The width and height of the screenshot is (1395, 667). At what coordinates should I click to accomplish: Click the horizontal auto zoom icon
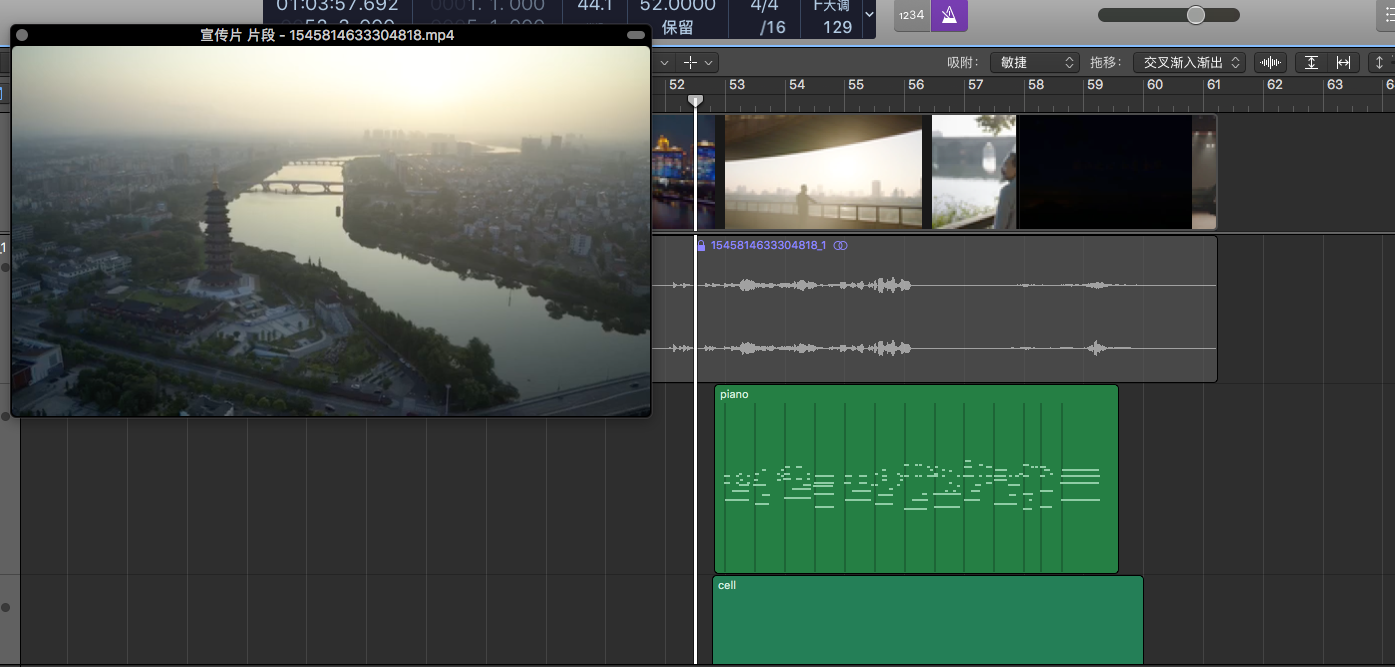1343,62
